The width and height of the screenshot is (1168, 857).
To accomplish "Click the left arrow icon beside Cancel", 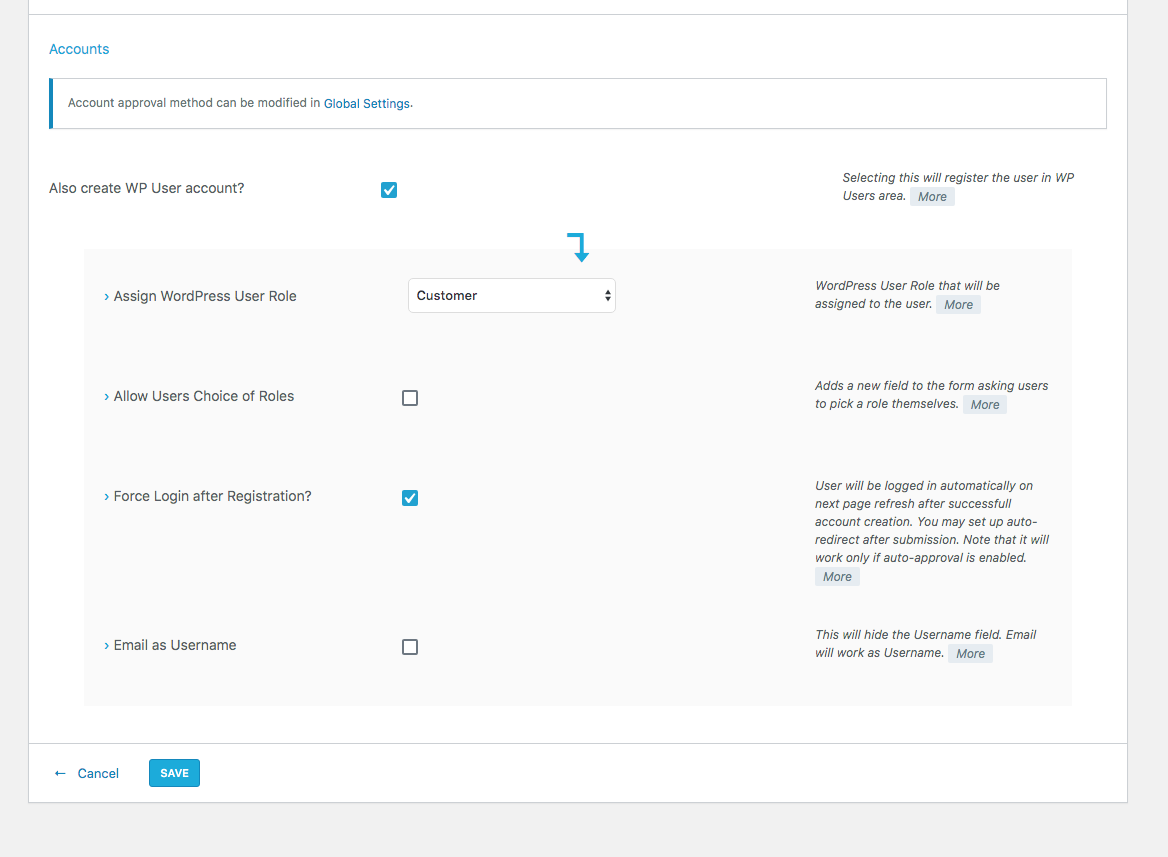I will click(60, 773).
